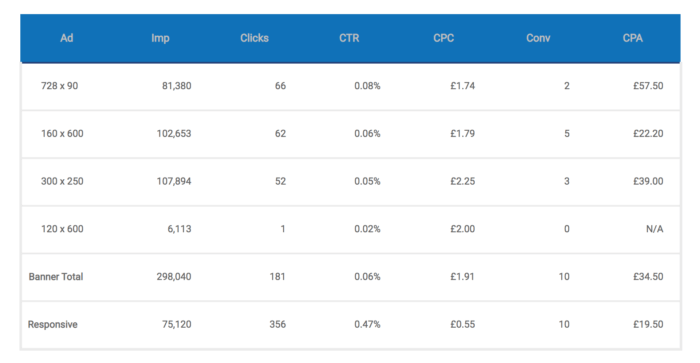Click the Ad column header
700x363 pixels.
pos(67,38)
